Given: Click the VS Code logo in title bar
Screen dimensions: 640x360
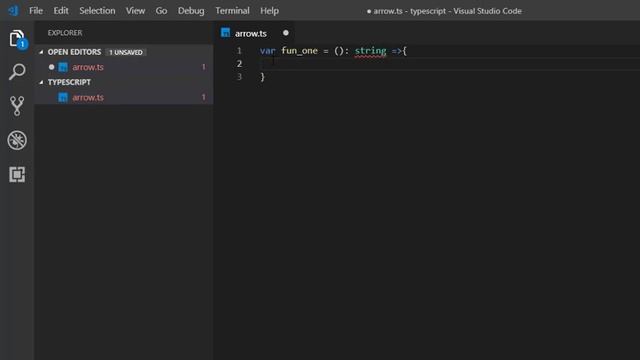Looking at the screenshot, I should pos(13,10).
